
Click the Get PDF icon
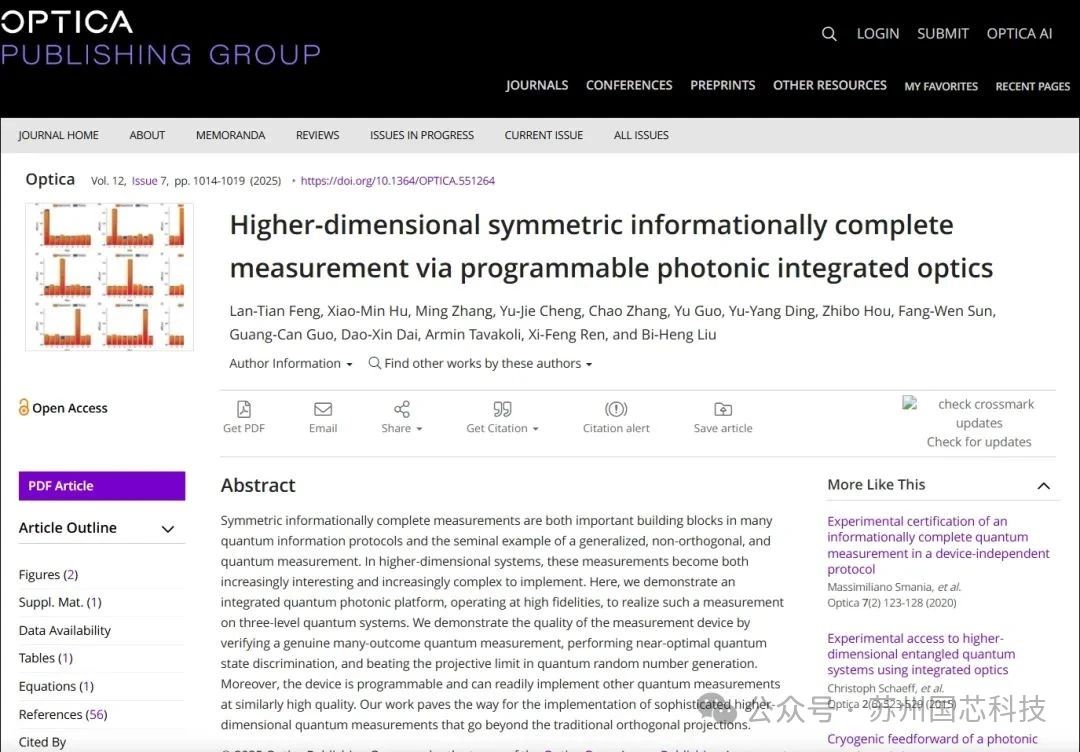(x=244, y=409)
